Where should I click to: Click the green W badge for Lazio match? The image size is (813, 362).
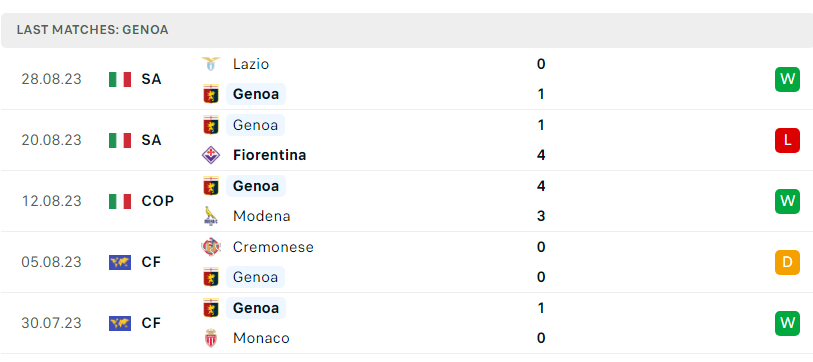click(787, 79)
